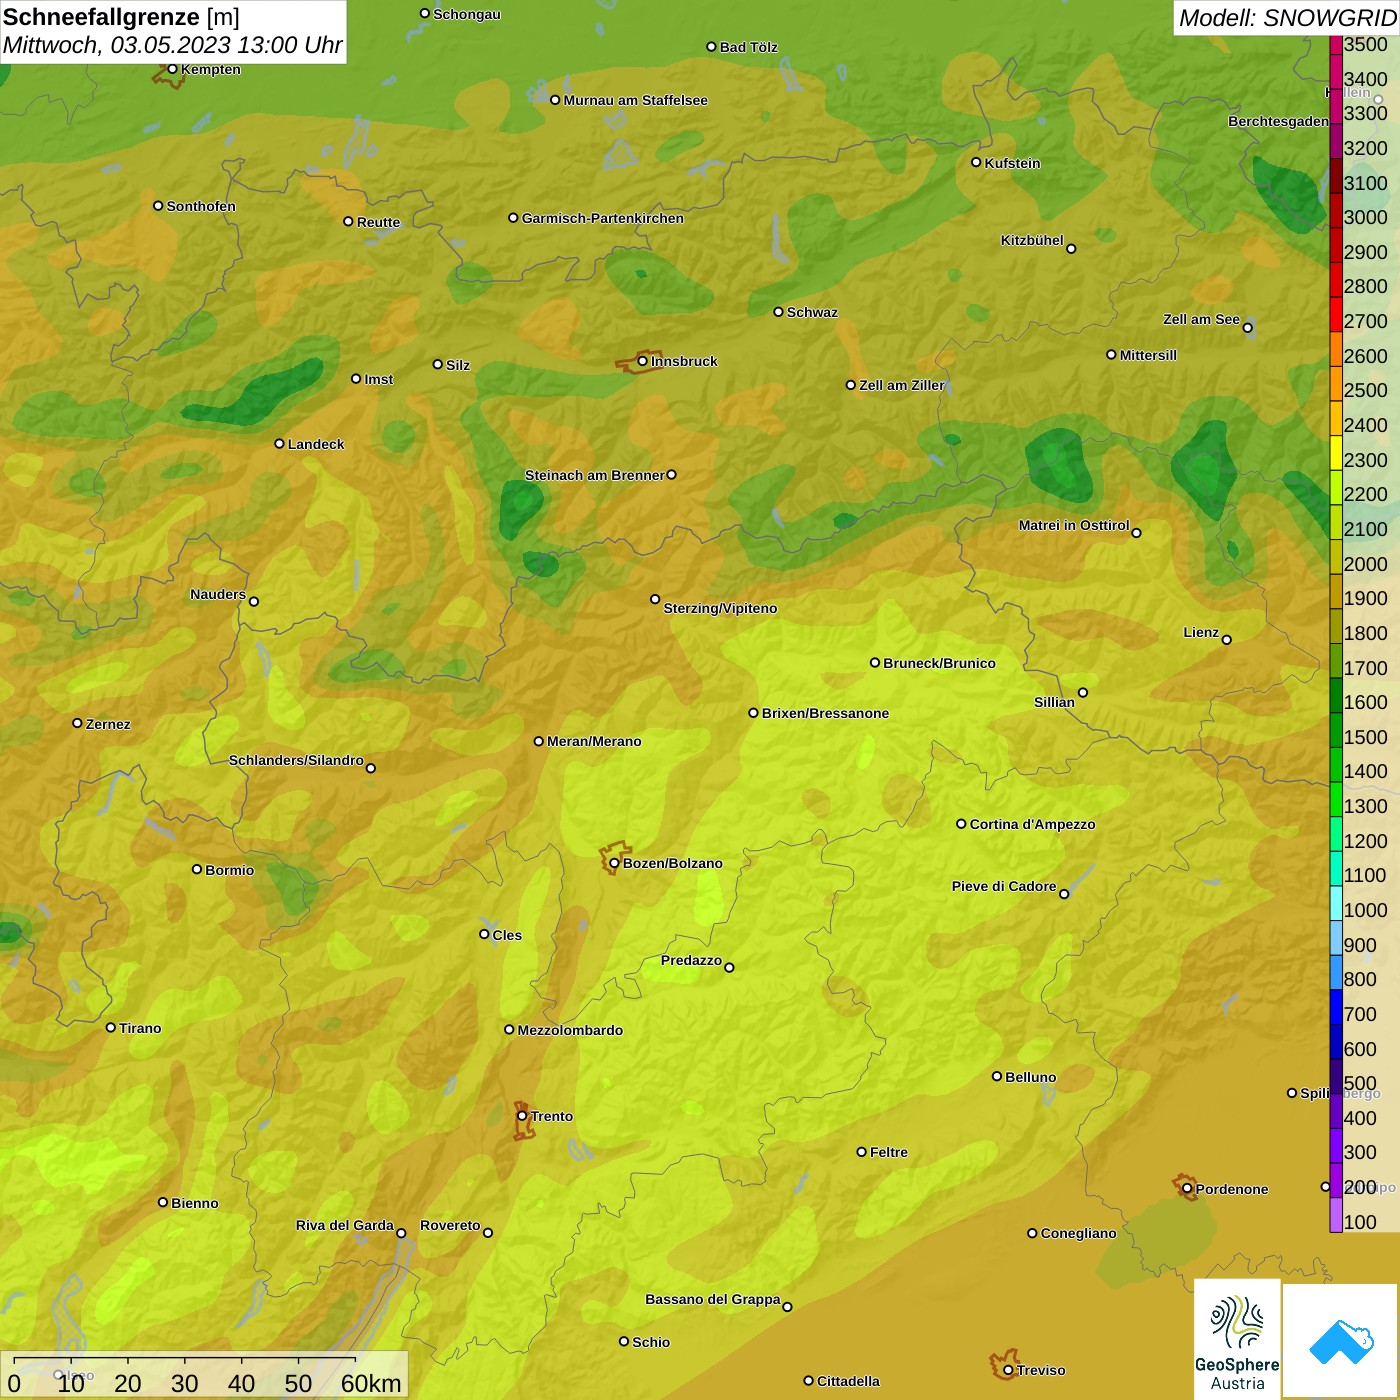Viewport: 1400px width, 1400px height.
Task: Click the Bozen/Bolzano city marker
Action: 614,863
